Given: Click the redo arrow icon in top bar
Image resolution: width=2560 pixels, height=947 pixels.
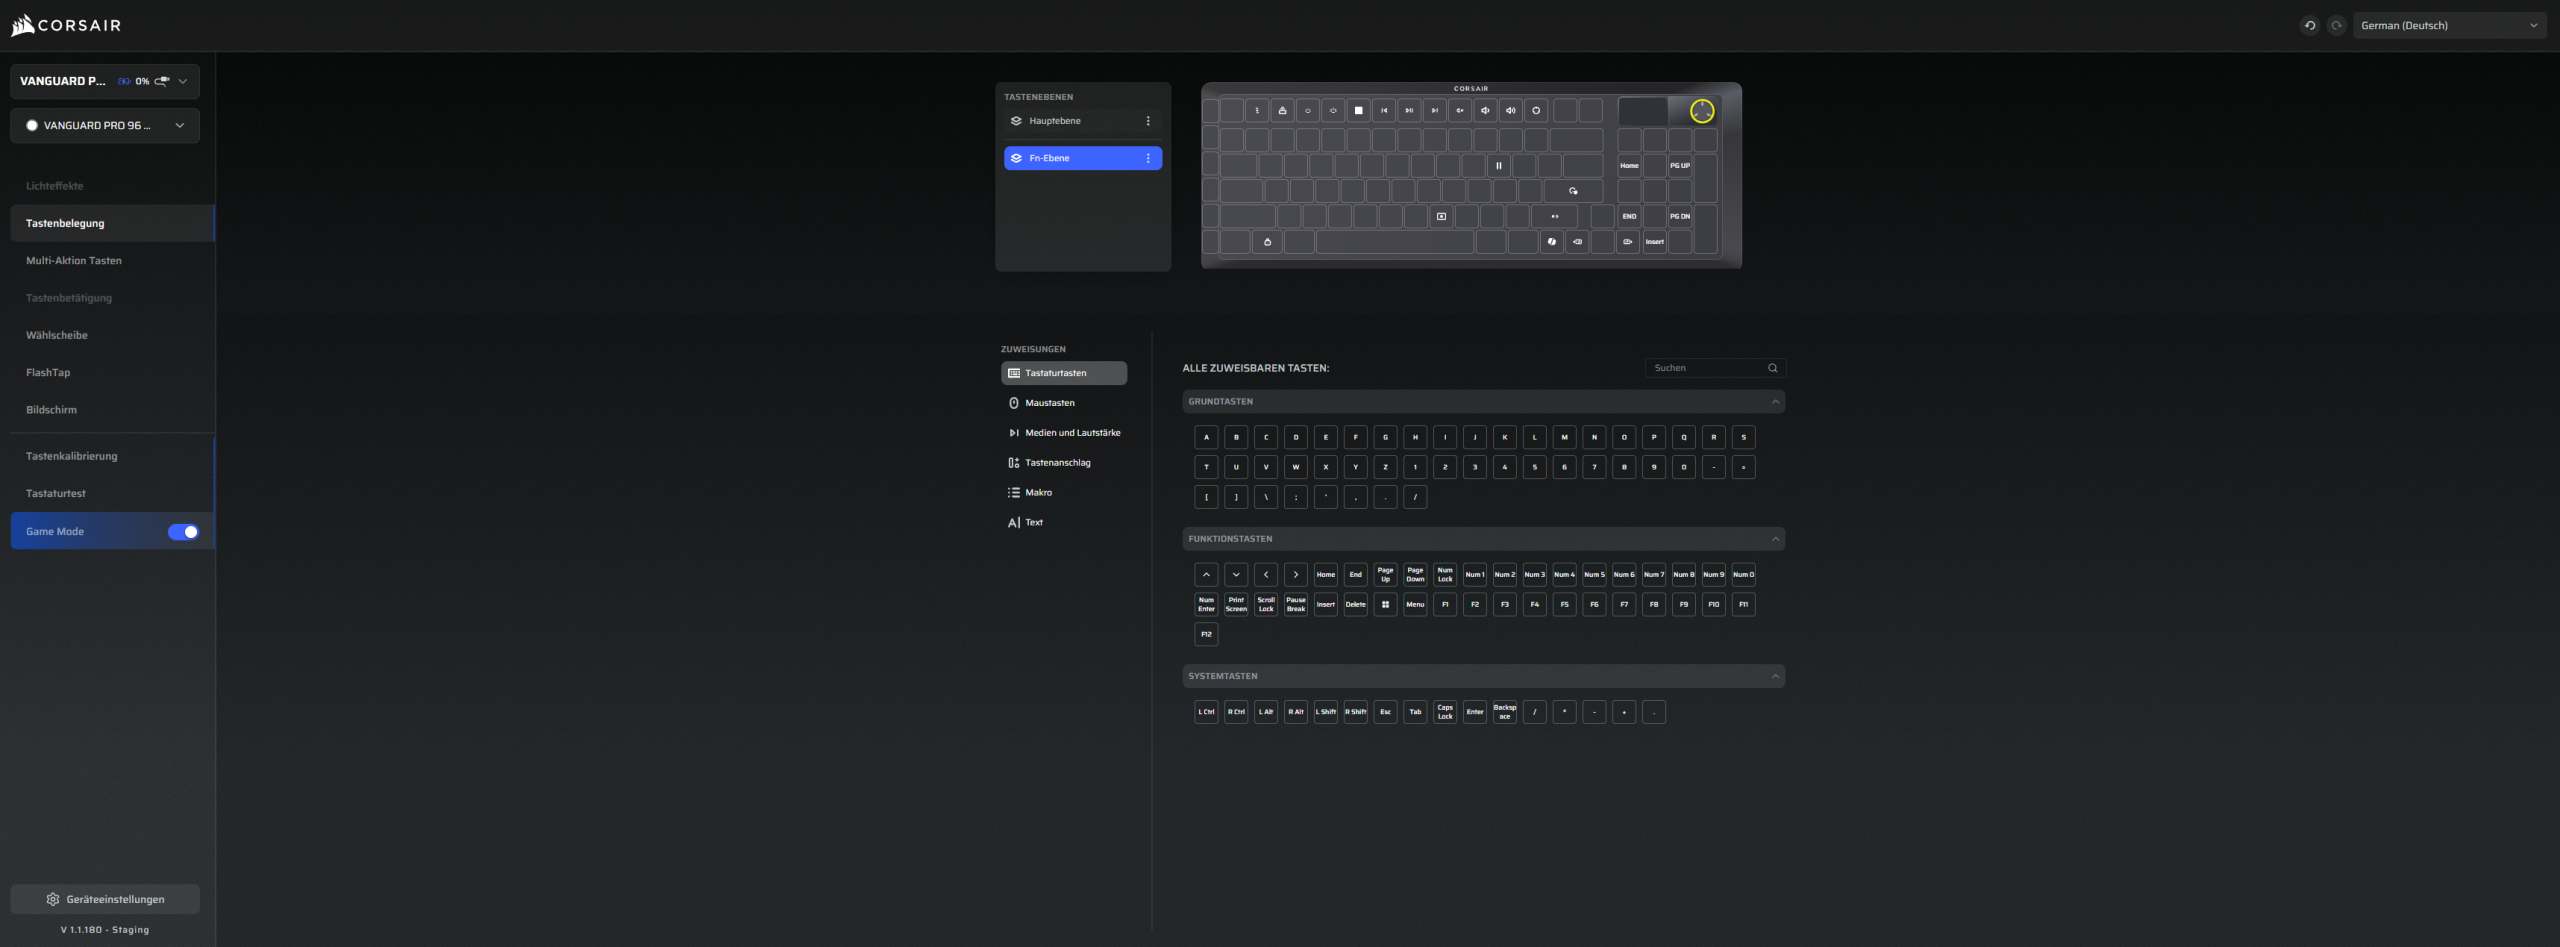Looking at the screenshot, I should tap(2336, 26).
